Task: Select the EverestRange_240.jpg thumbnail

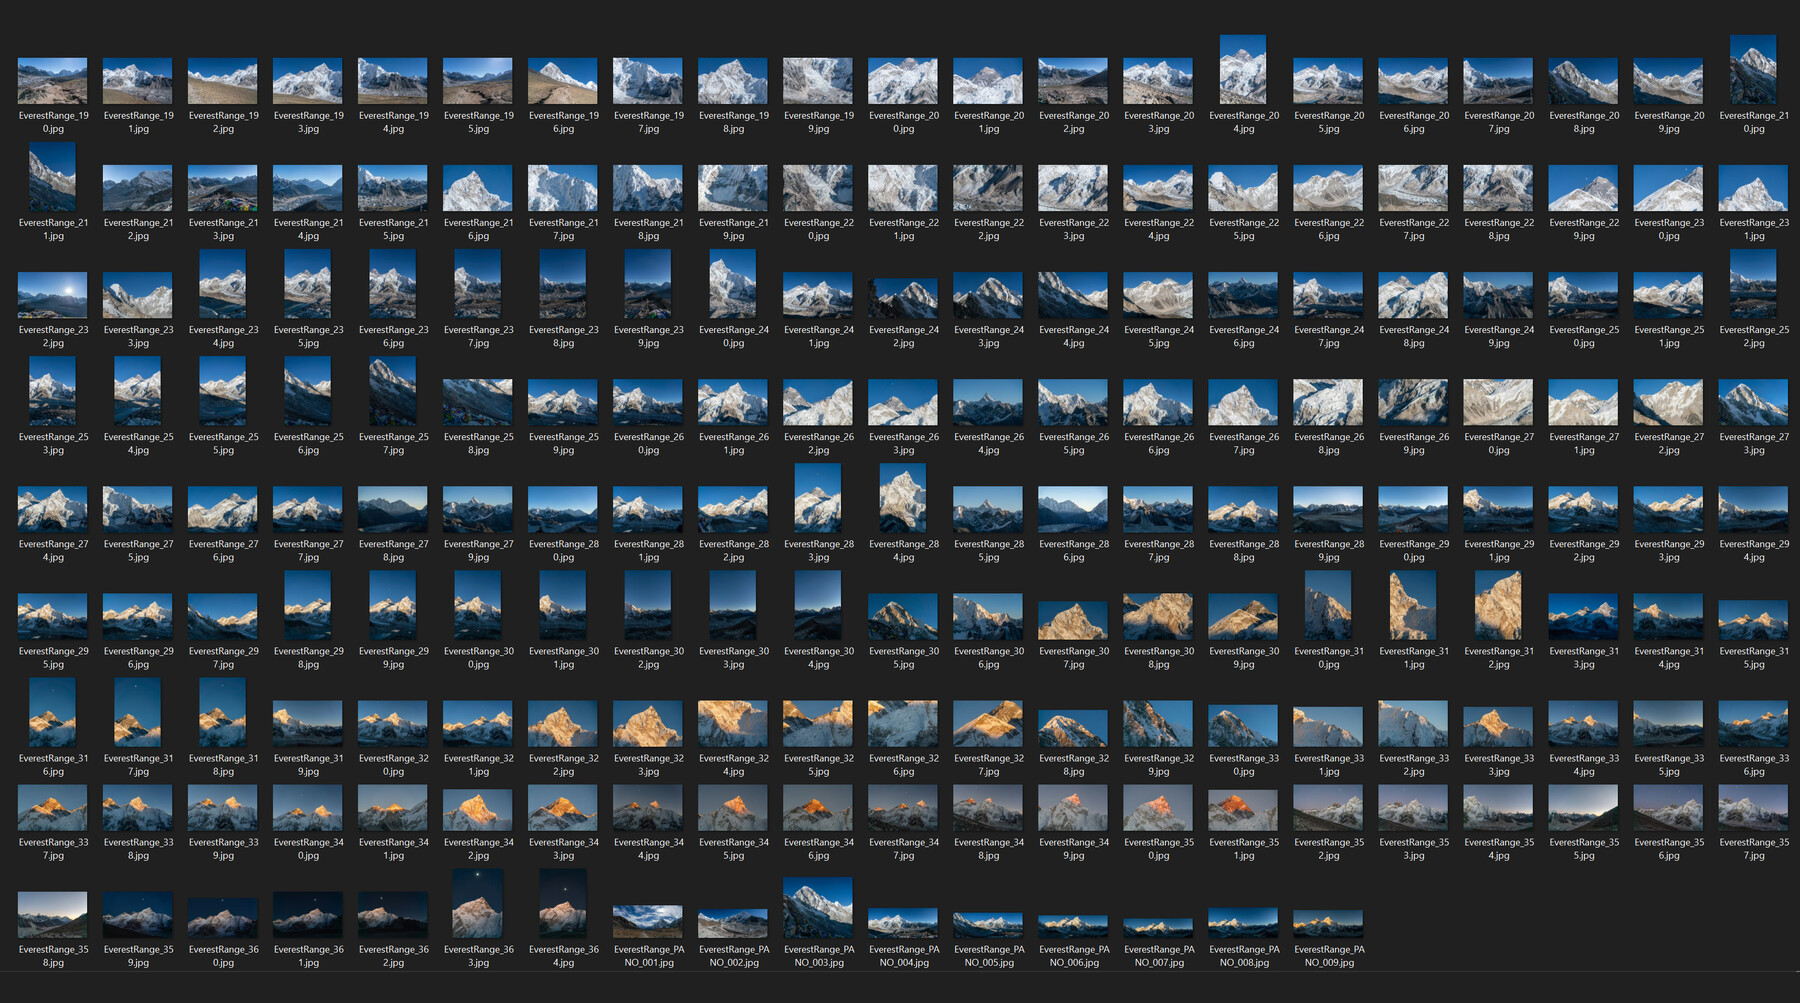Action: (733, 284)
